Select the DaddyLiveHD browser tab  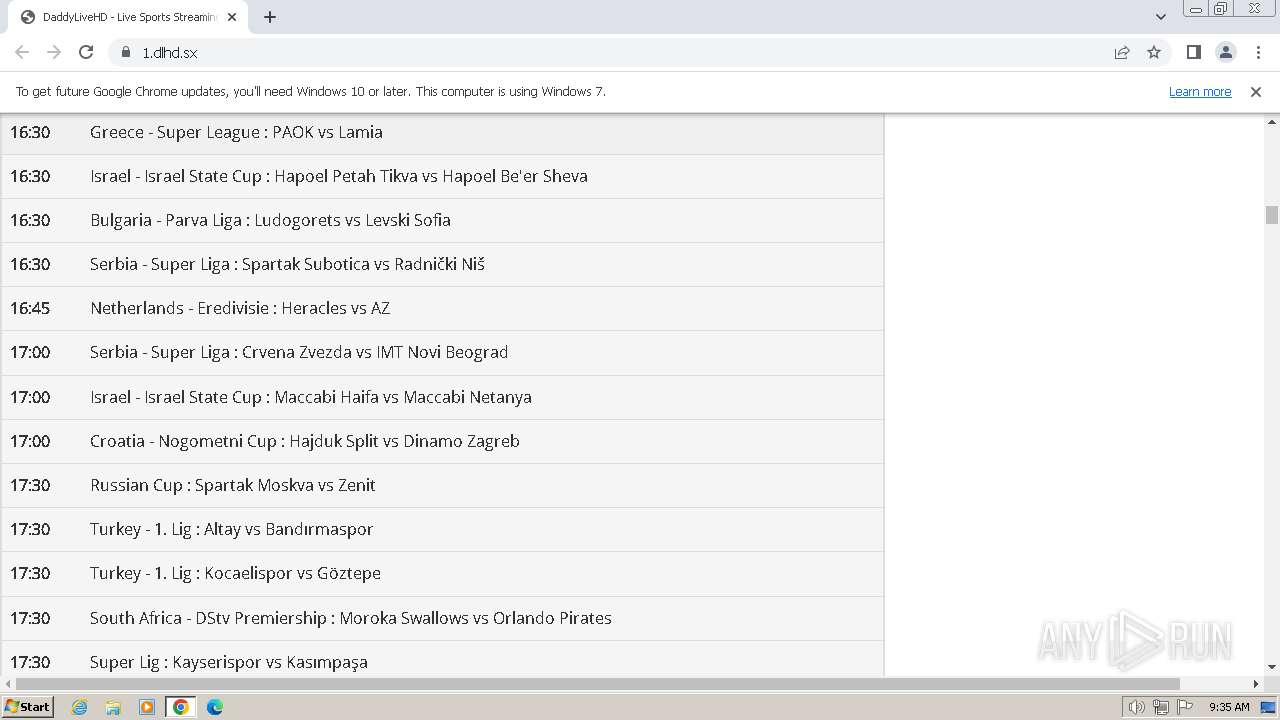point(126,17)
